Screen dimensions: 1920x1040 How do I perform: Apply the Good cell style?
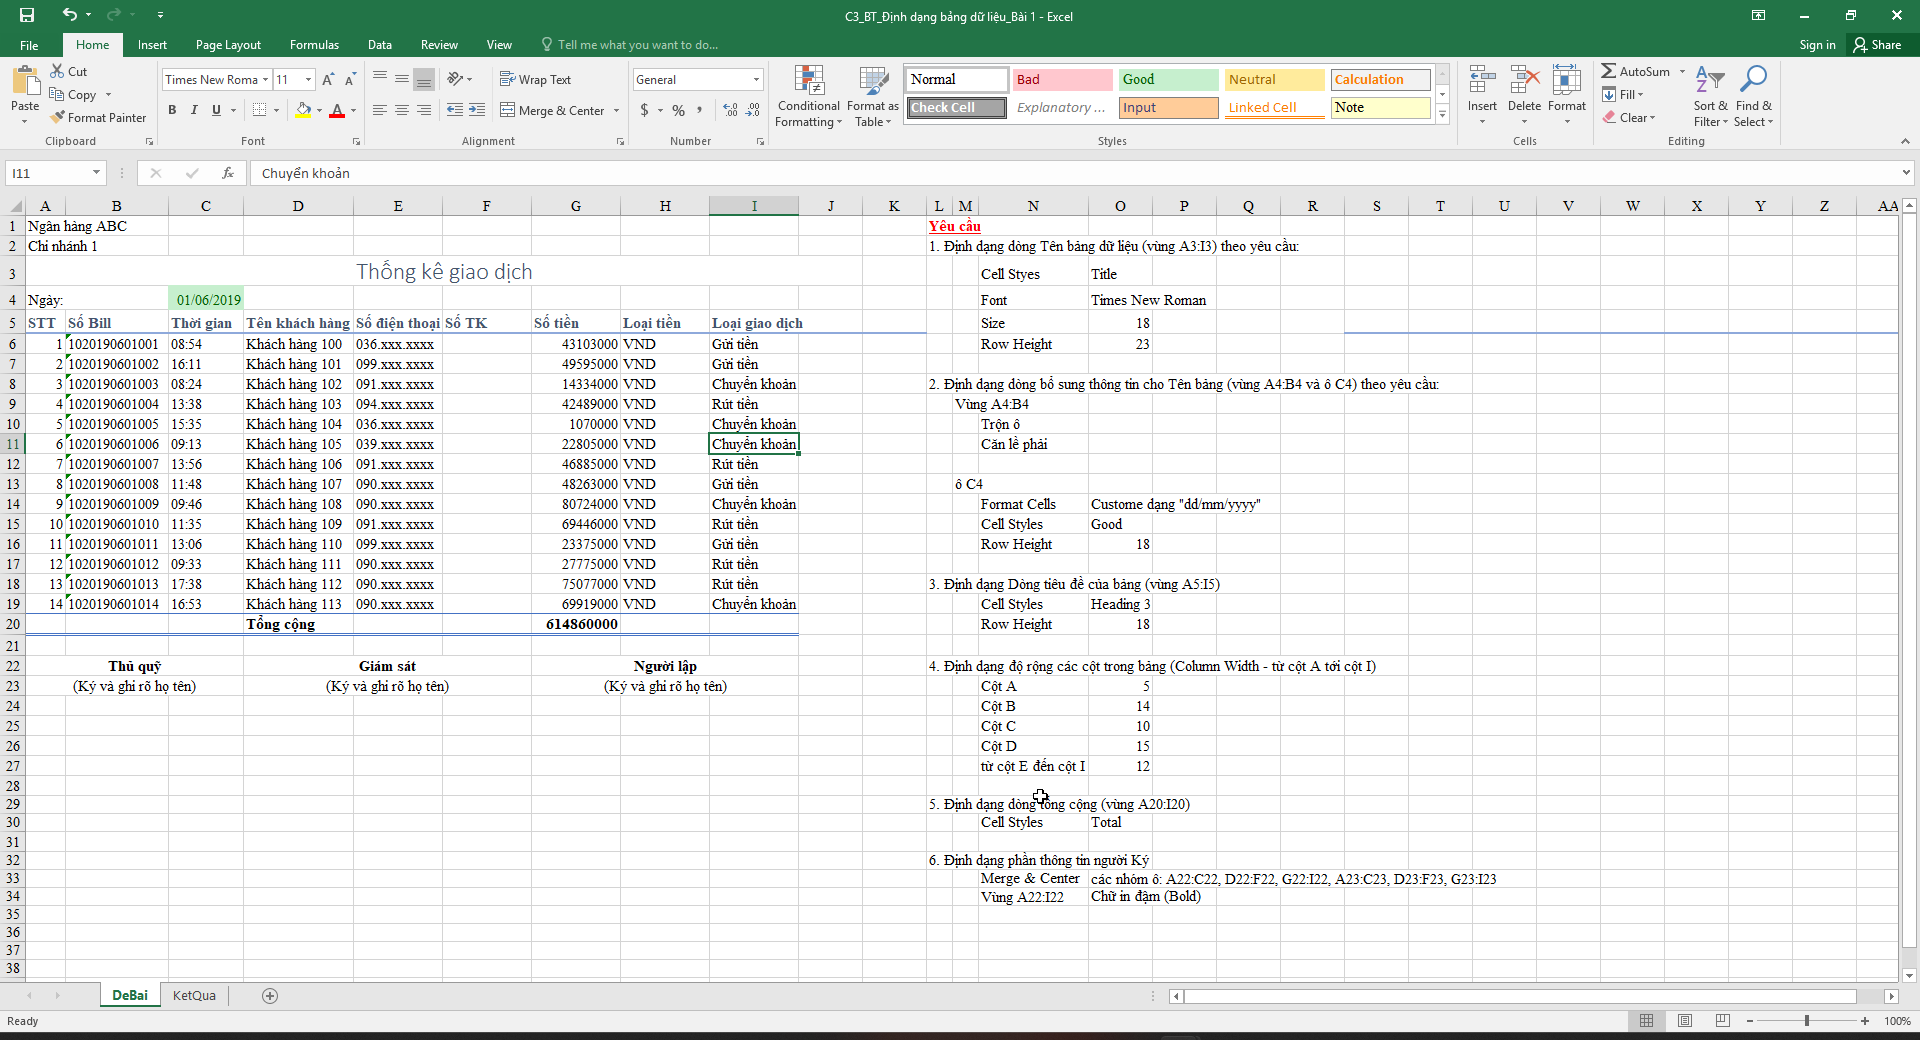tap(1167, 80)
